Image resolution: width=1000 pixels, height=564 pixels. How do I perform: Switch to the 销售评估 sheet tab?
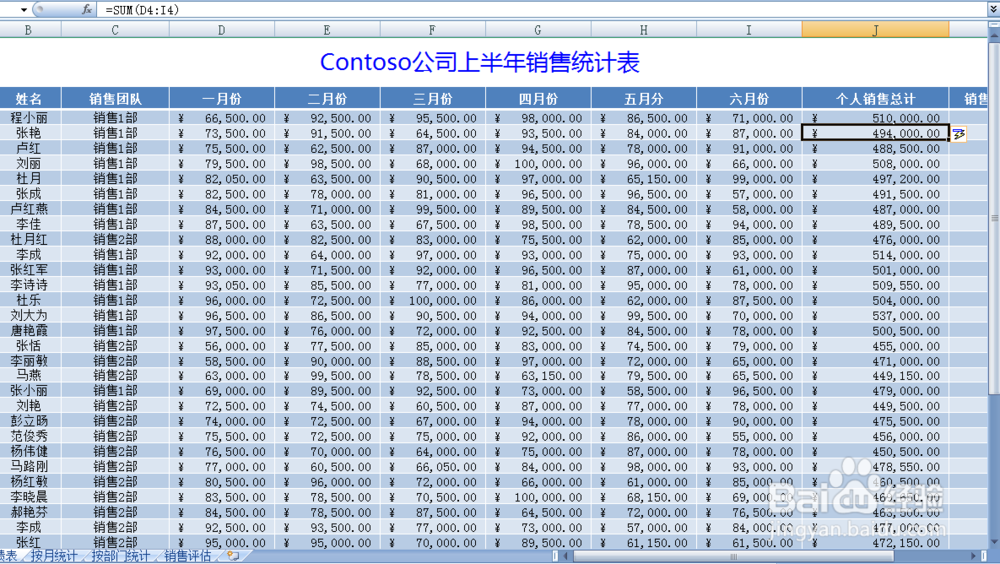(188, 556)
